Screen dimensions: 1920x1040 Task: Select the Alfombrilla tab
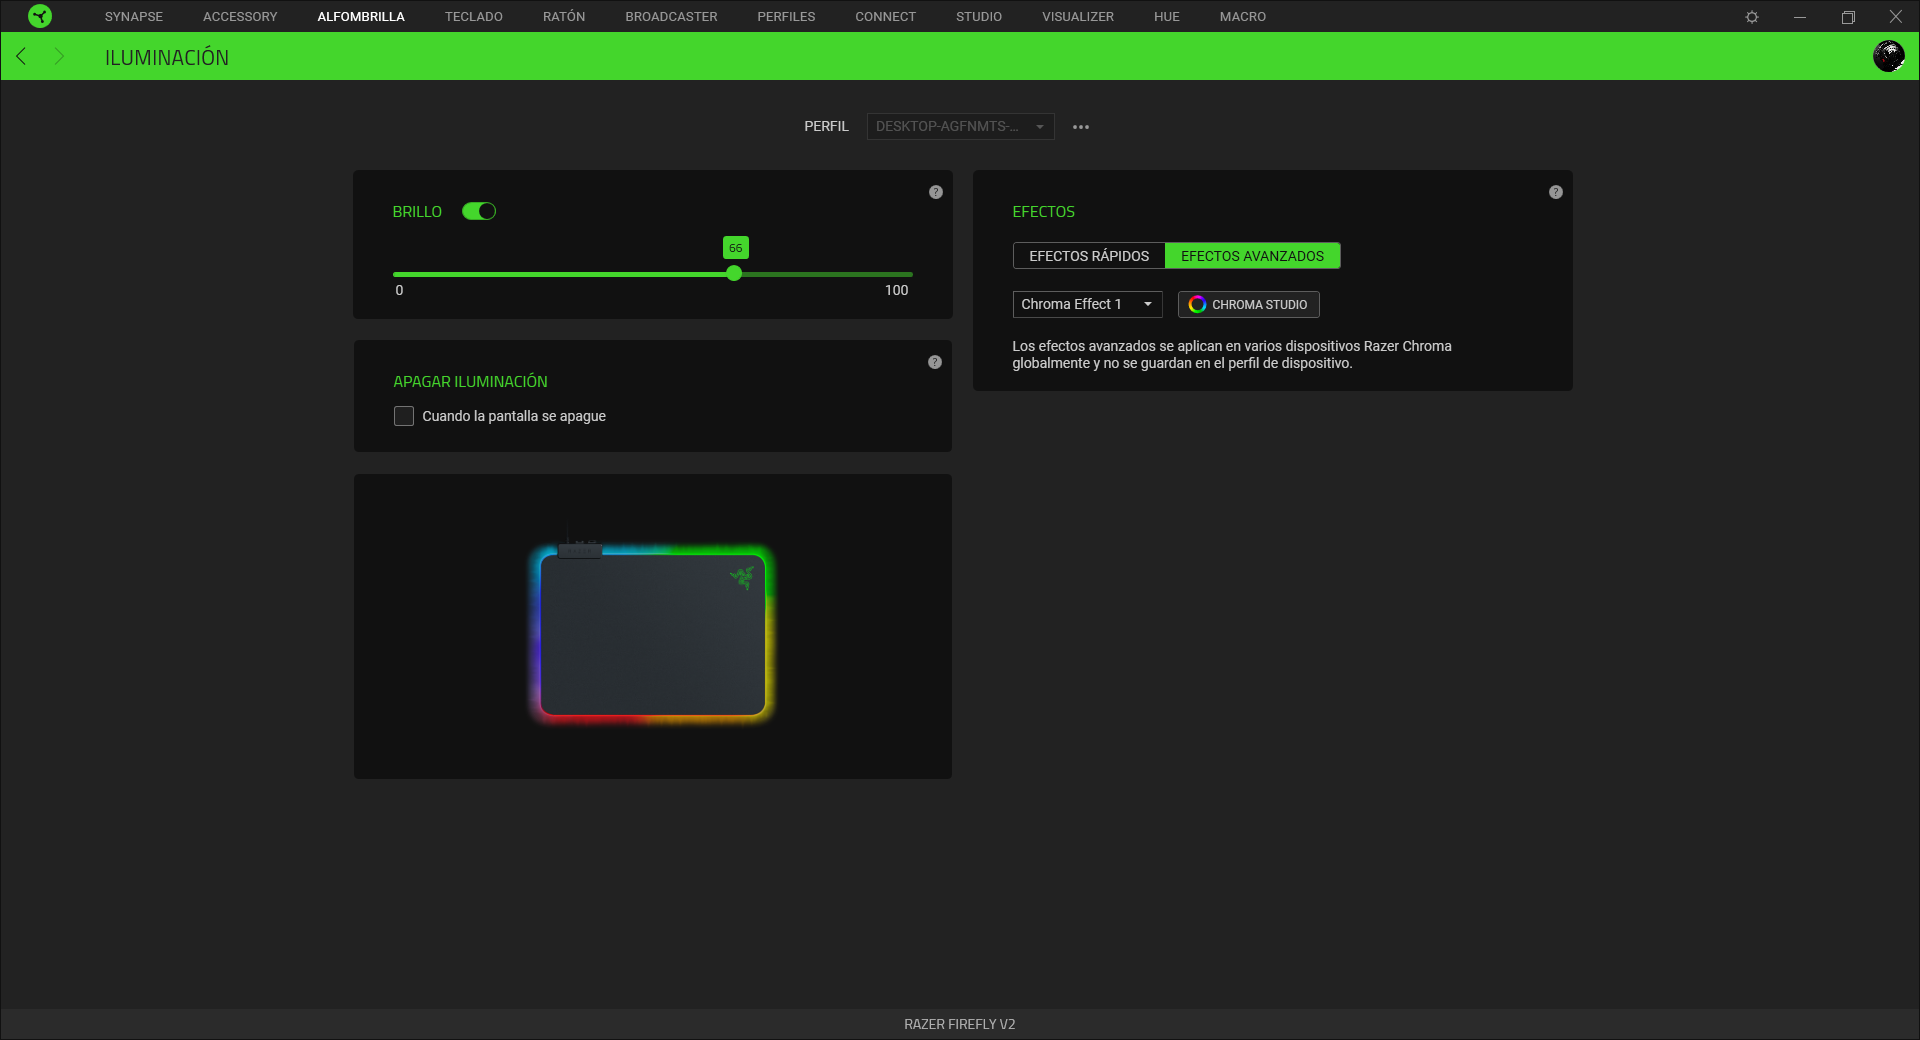[x=361, y=17]
